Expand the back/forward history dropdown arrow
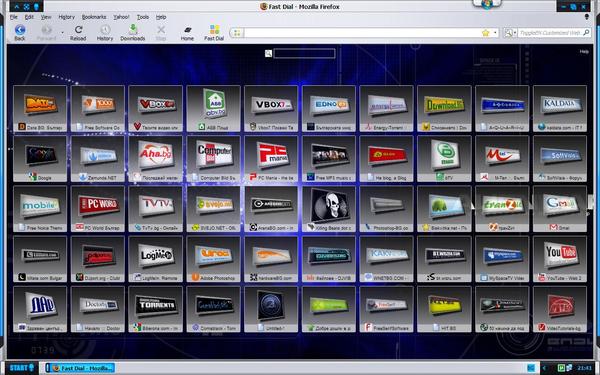 pyautogui.click(x=62, y=33)
